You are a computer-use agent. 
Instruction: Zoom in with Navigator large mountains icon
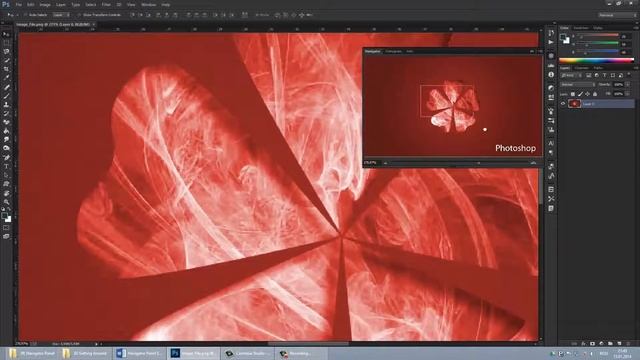[533, 162]
